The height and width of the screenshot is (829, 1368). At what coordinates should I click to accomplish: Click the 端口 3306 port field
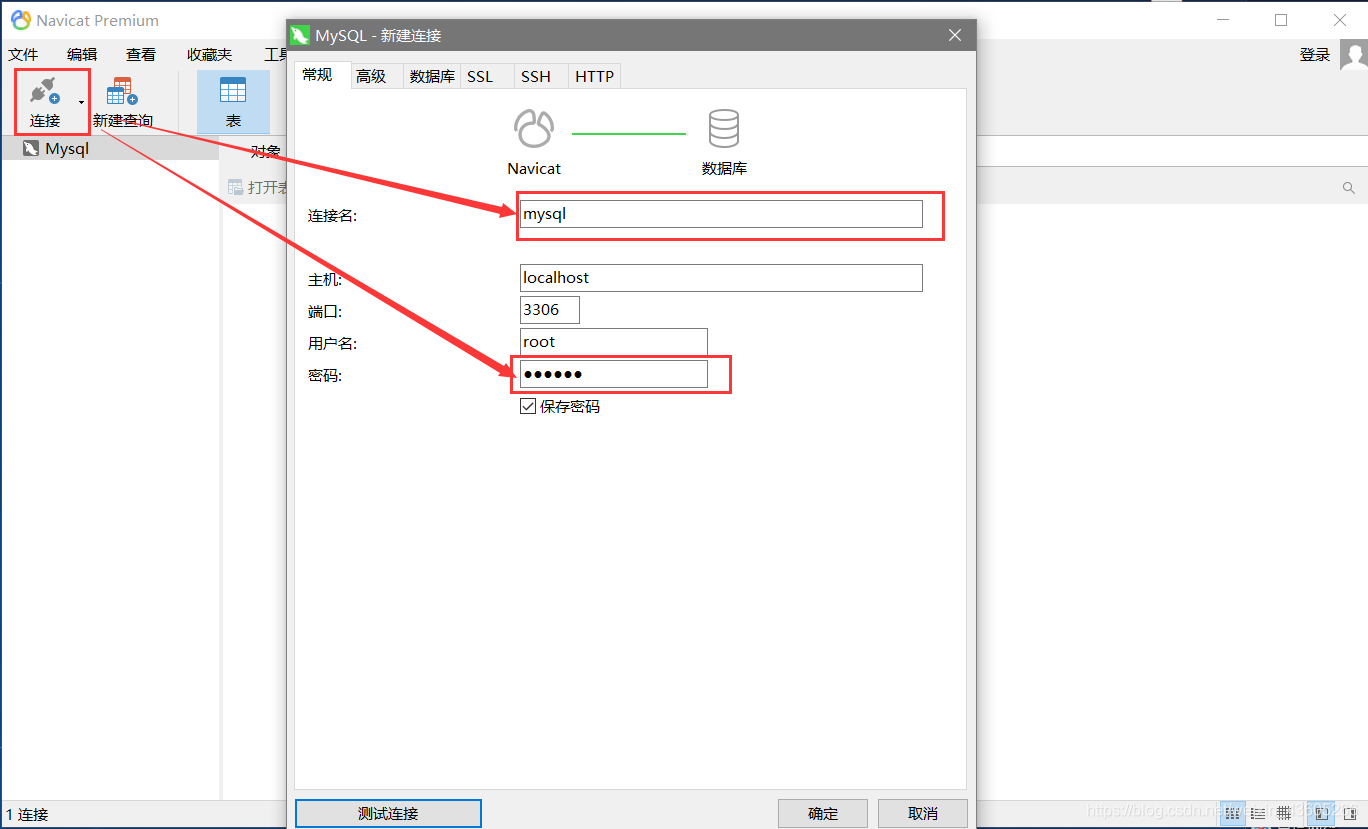(x=549, y=310)
